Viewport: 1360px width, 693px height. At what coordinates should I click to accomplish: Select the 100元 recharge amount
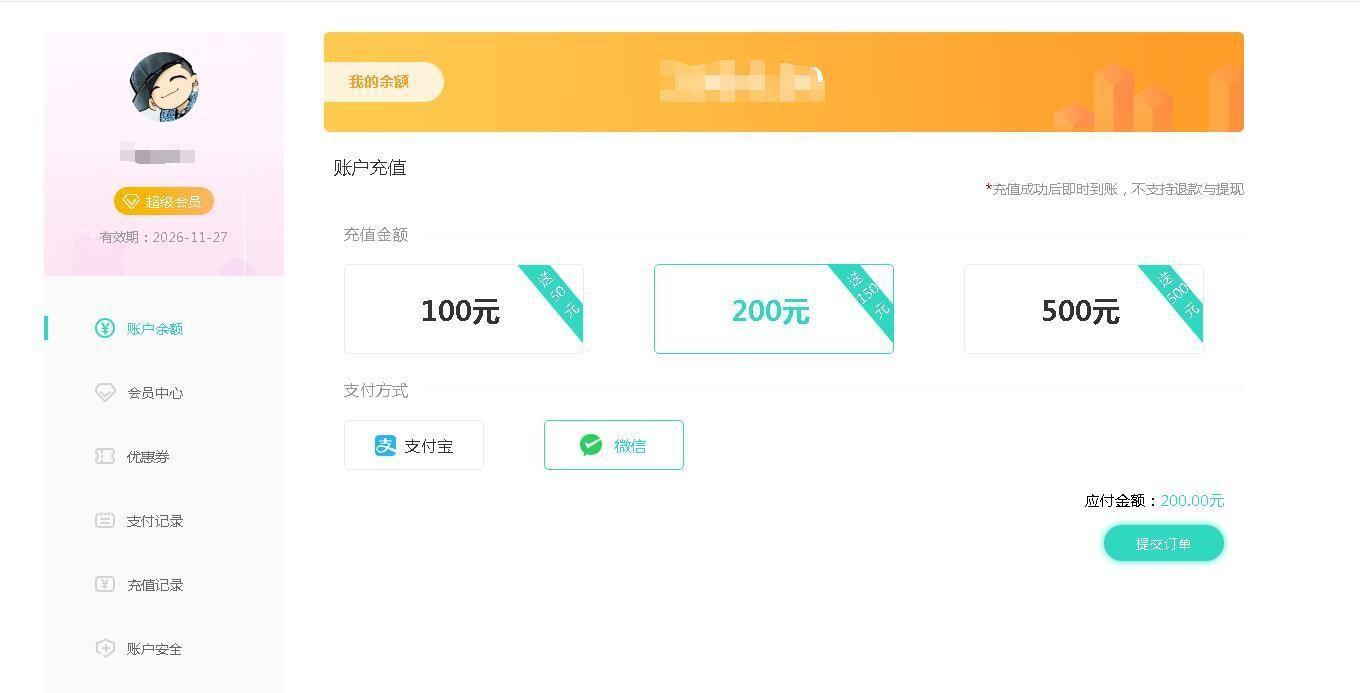click(x=464, y=309)
